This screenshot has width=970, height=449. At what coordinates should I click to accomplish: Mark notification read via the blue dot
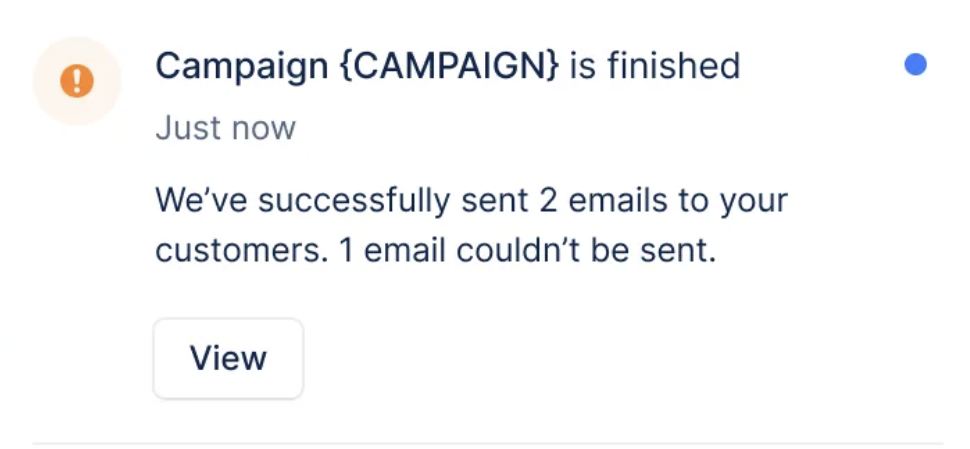click(x=914, y=65)
